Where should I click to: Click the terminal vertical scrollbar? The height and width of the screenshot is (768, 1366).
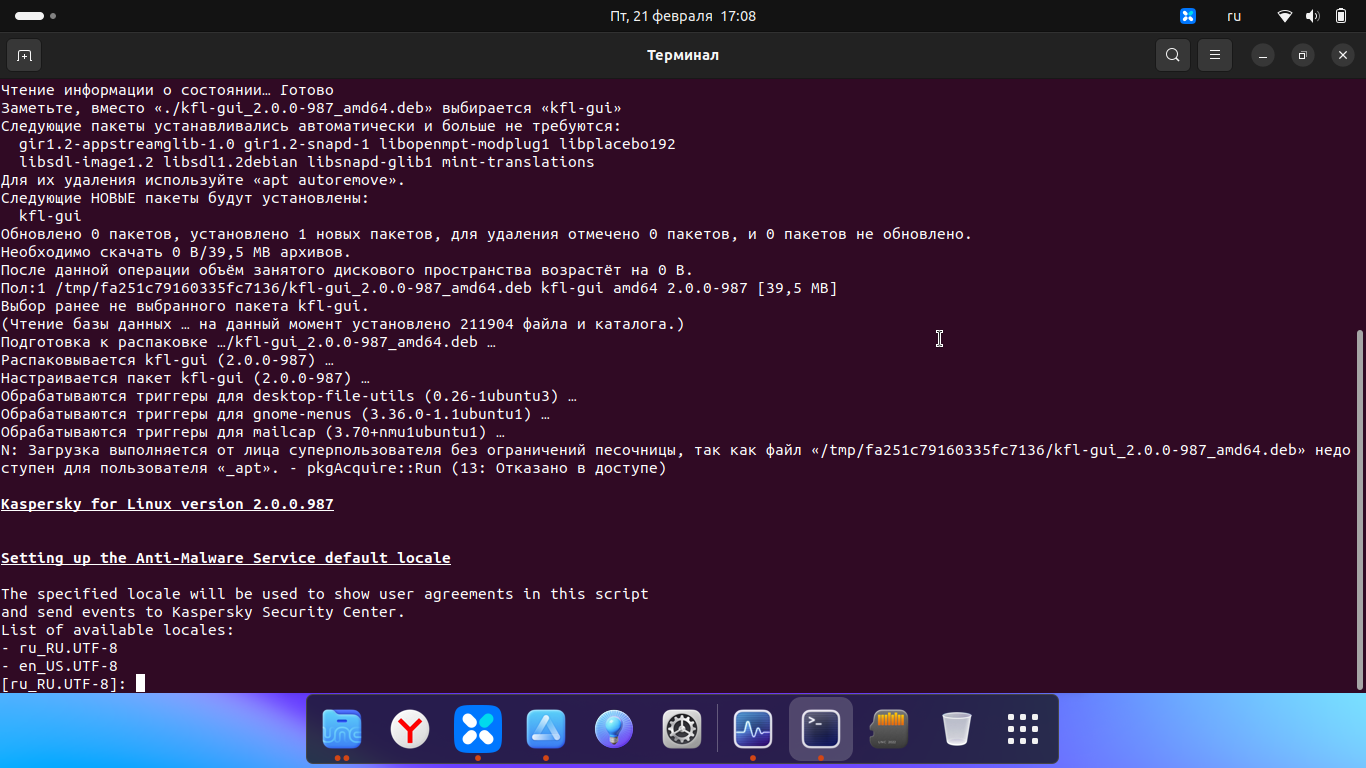pos(1359,510)
